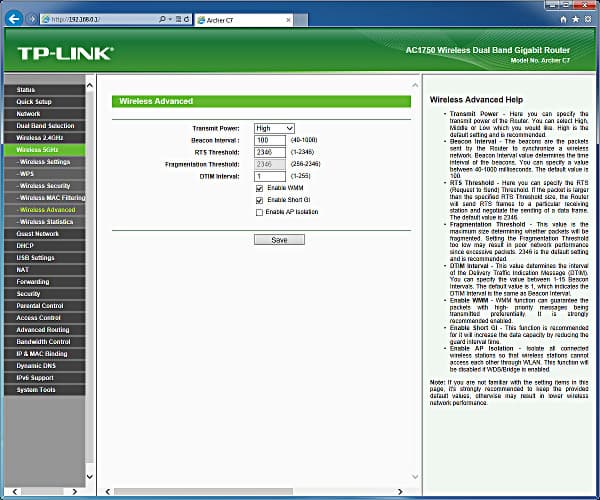Click the Save button
600x500 pixels.
(x=279, y=240)
